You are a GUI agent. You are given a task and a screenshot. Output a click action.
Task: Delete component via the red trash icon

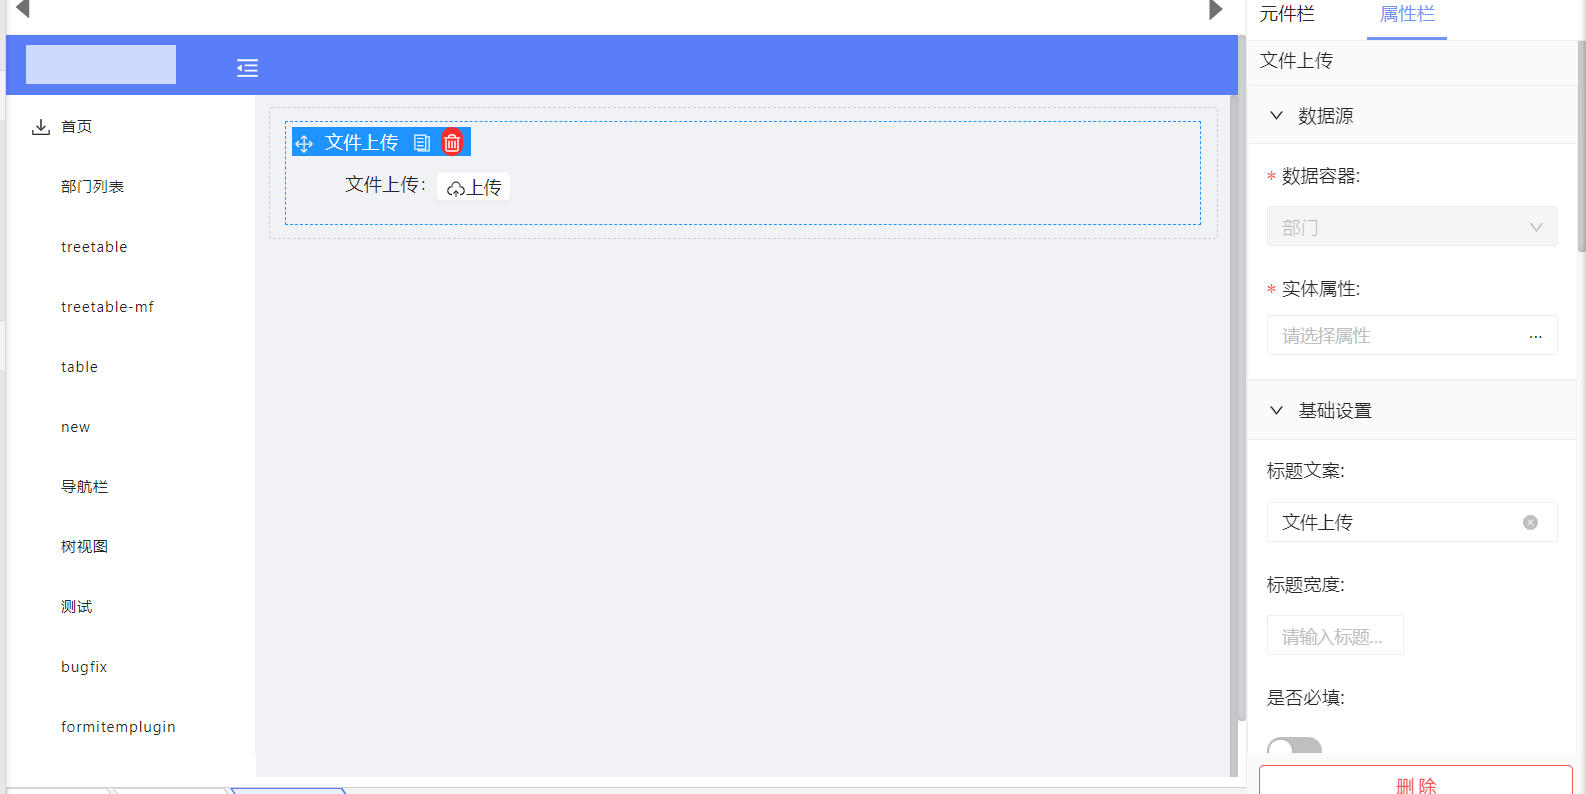click(452, 143)
